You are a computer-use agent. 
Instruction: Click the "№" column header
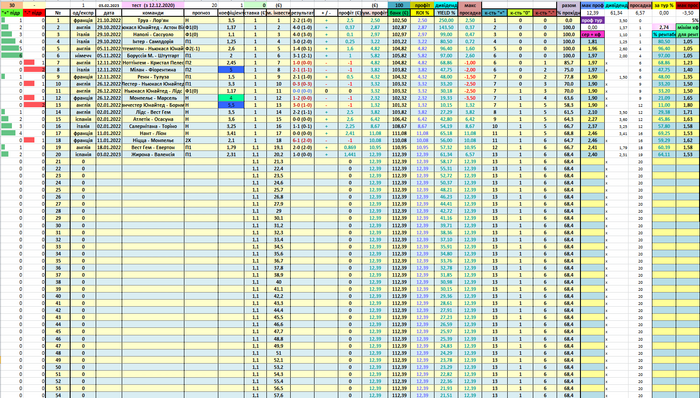point(58,13)
